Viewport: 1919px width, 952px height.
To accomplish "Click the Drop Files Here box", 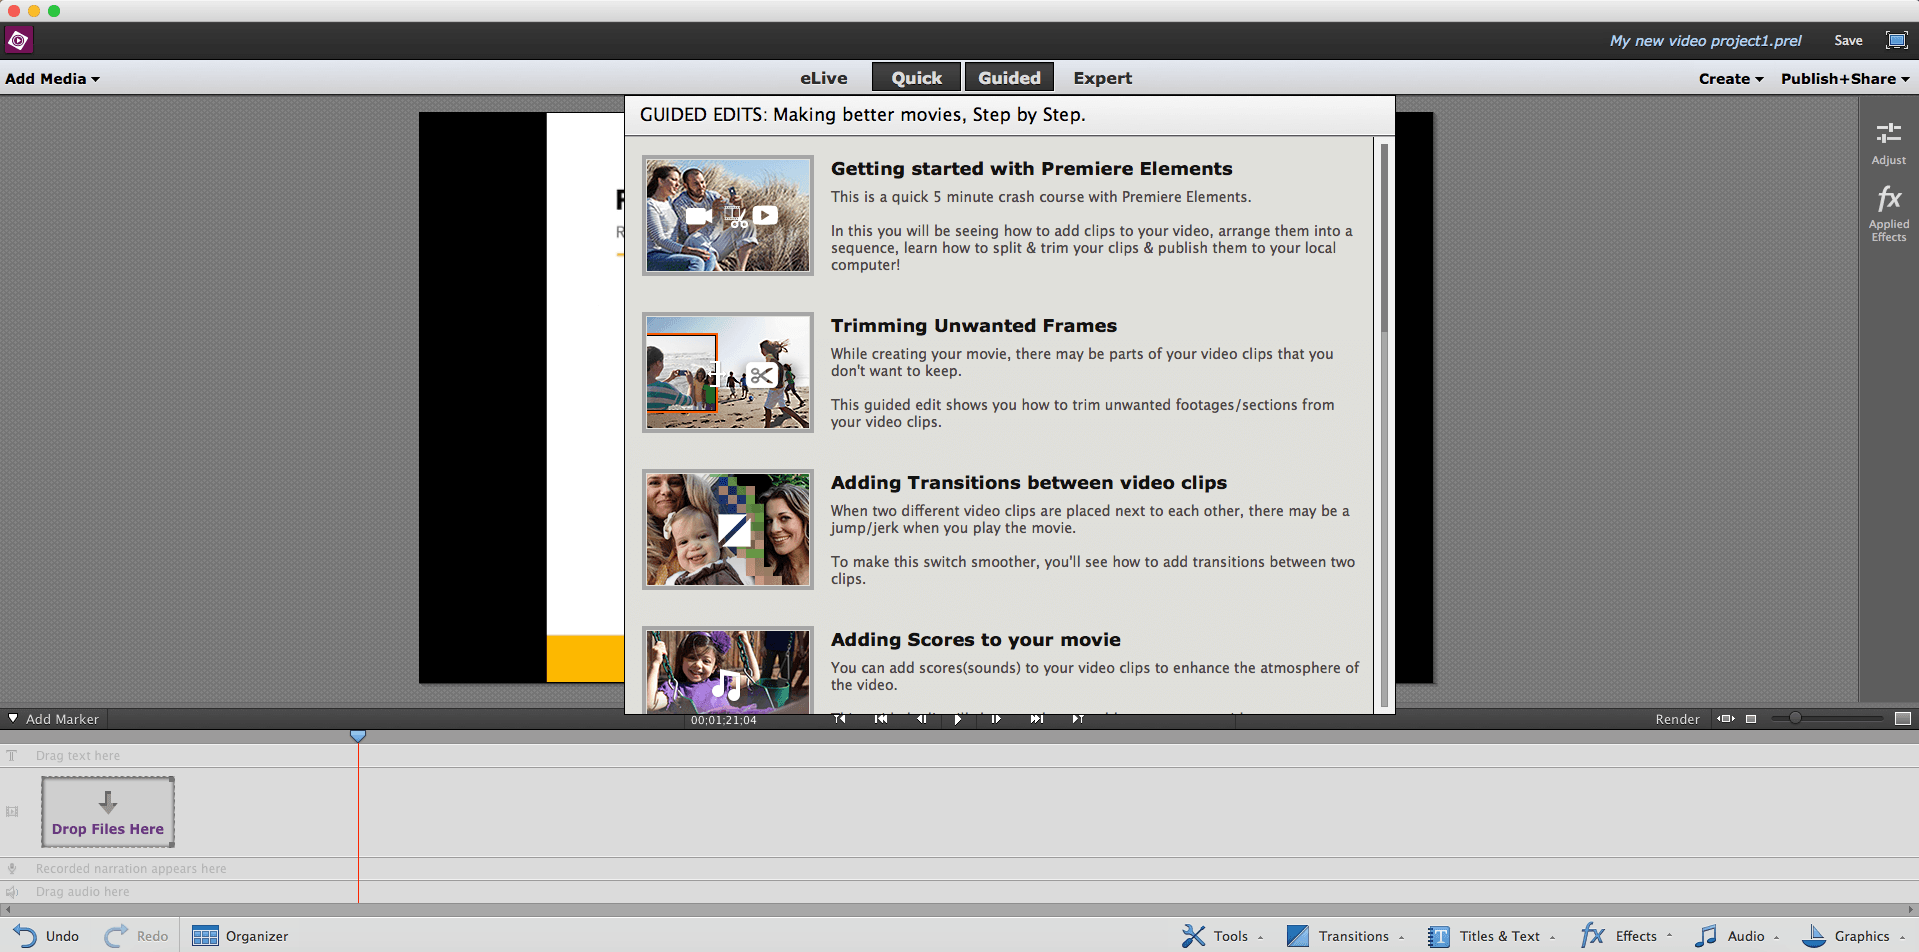I will 108,812.
